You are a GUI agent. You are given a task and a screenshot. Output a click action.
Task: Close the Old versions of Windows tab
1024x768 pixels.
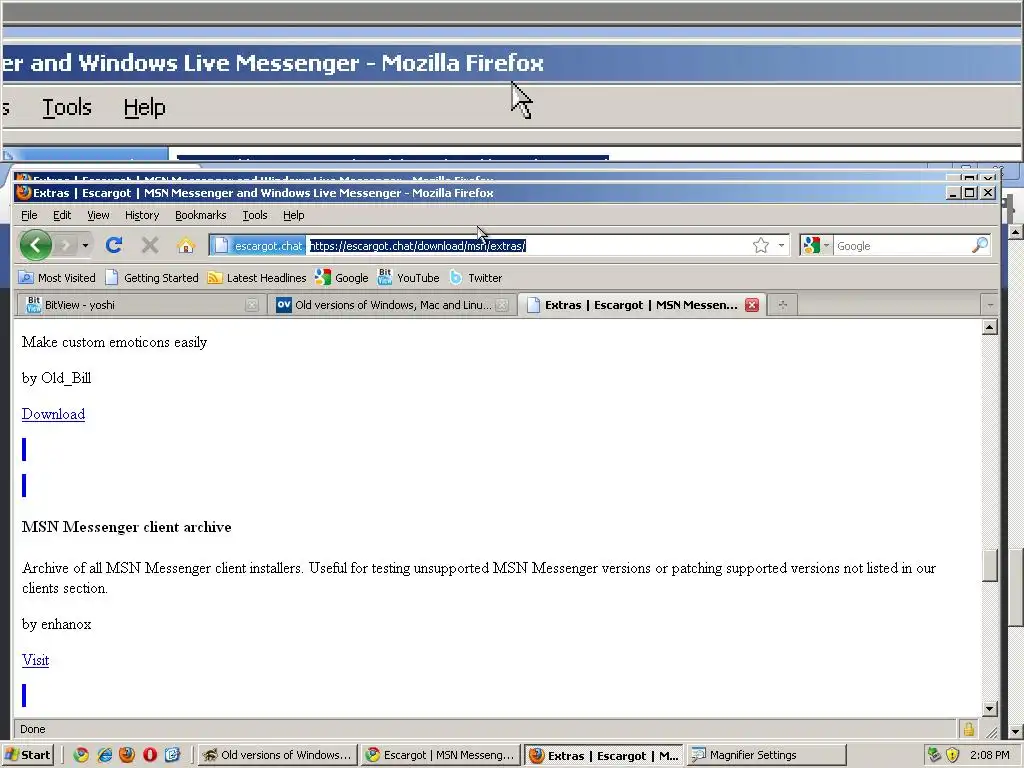click(x=502, y=305)
